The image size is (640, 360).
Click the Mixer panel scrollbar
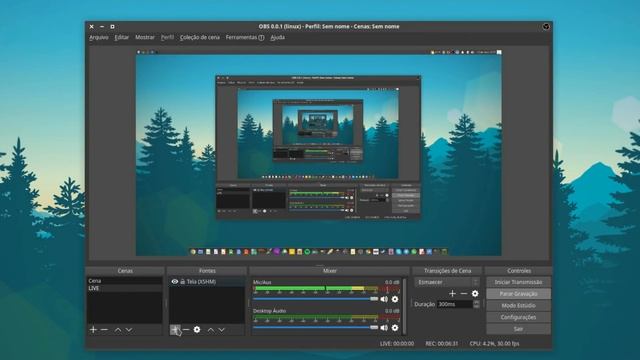tap(404, 306)
